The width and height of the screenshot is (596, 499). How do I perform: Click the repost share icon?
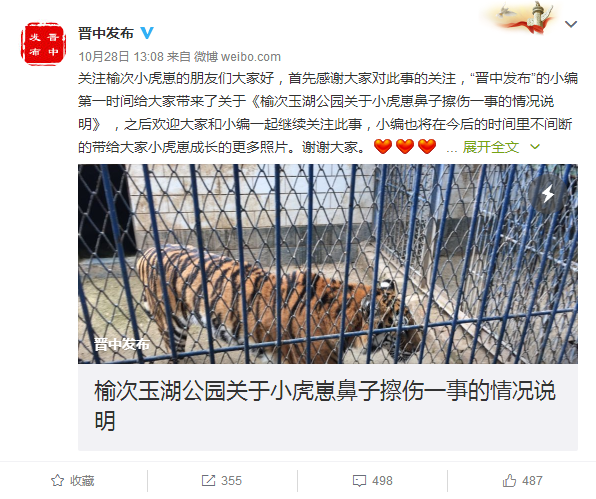(208, 481)
